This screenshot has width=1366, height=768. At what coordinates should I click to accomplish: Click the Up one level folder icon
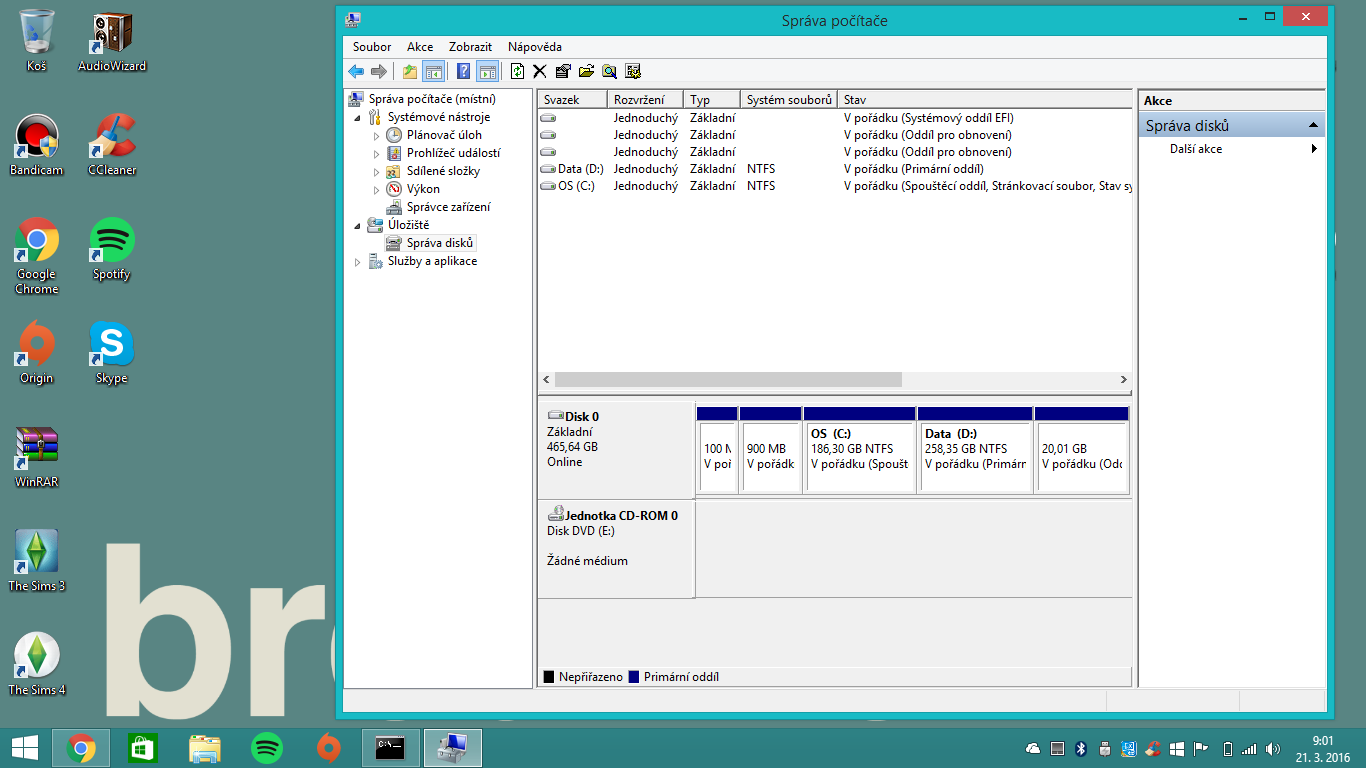(409, 71)
